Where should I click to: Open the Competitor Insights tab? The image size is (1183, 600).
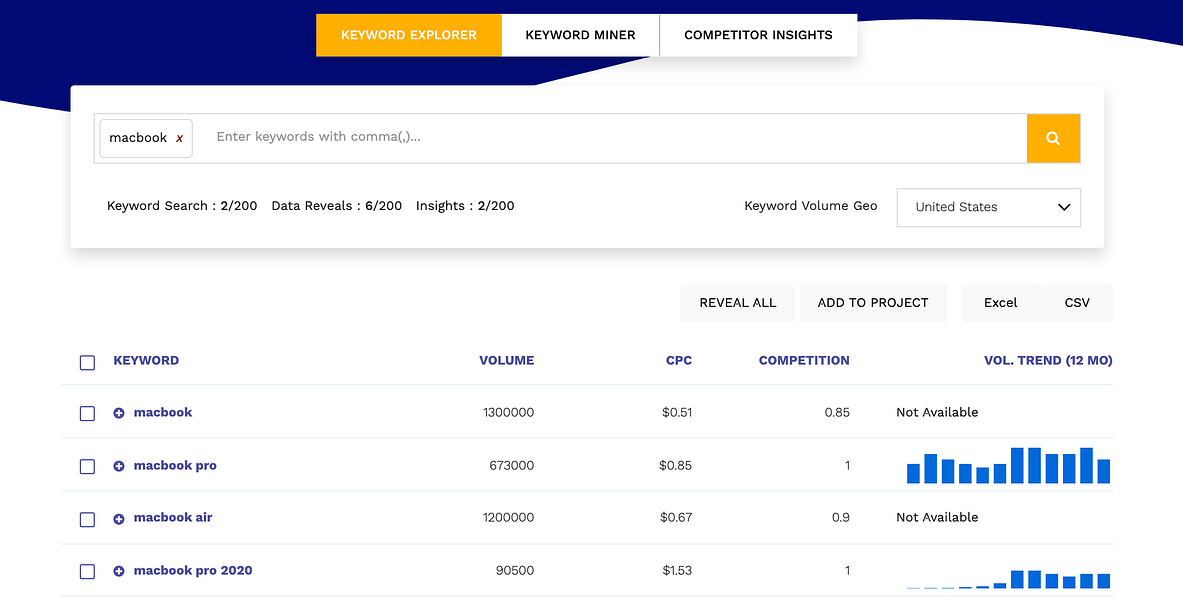coord(758,35)
